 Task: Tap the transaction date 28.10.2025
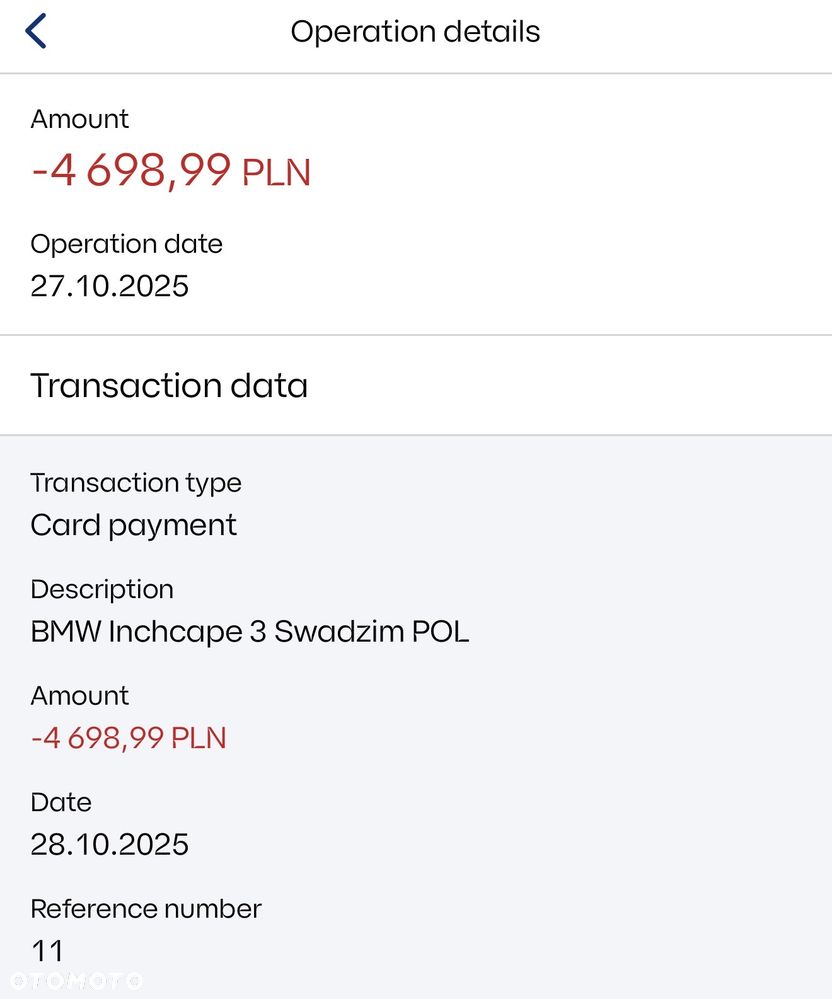(x=110, y=845)
